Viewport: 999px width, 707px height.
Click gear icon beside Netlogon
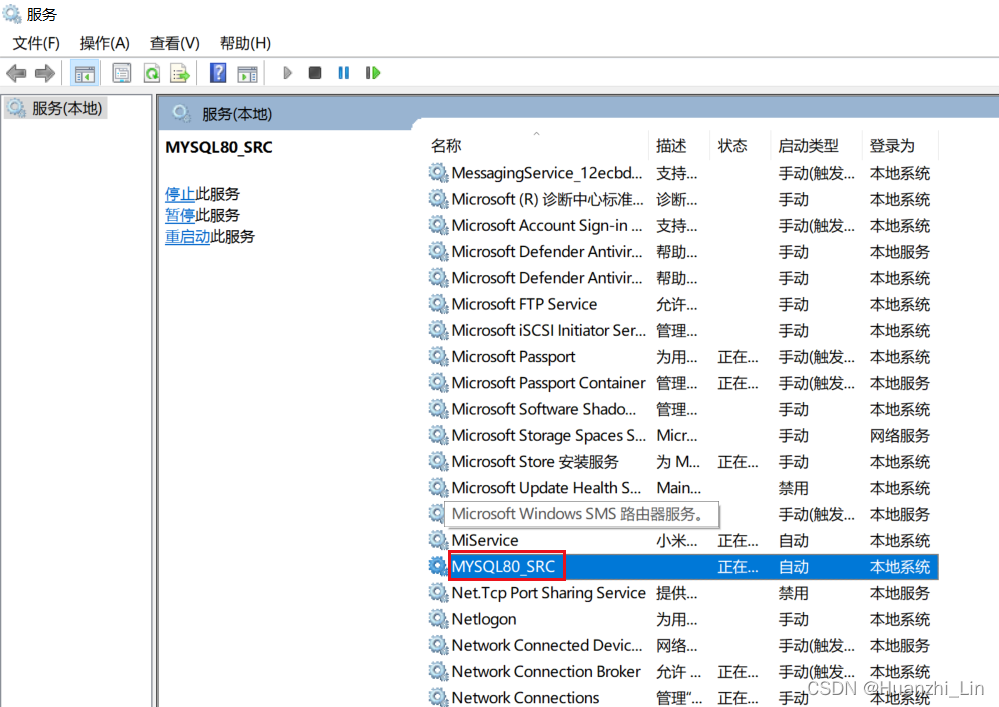point(438,618)
